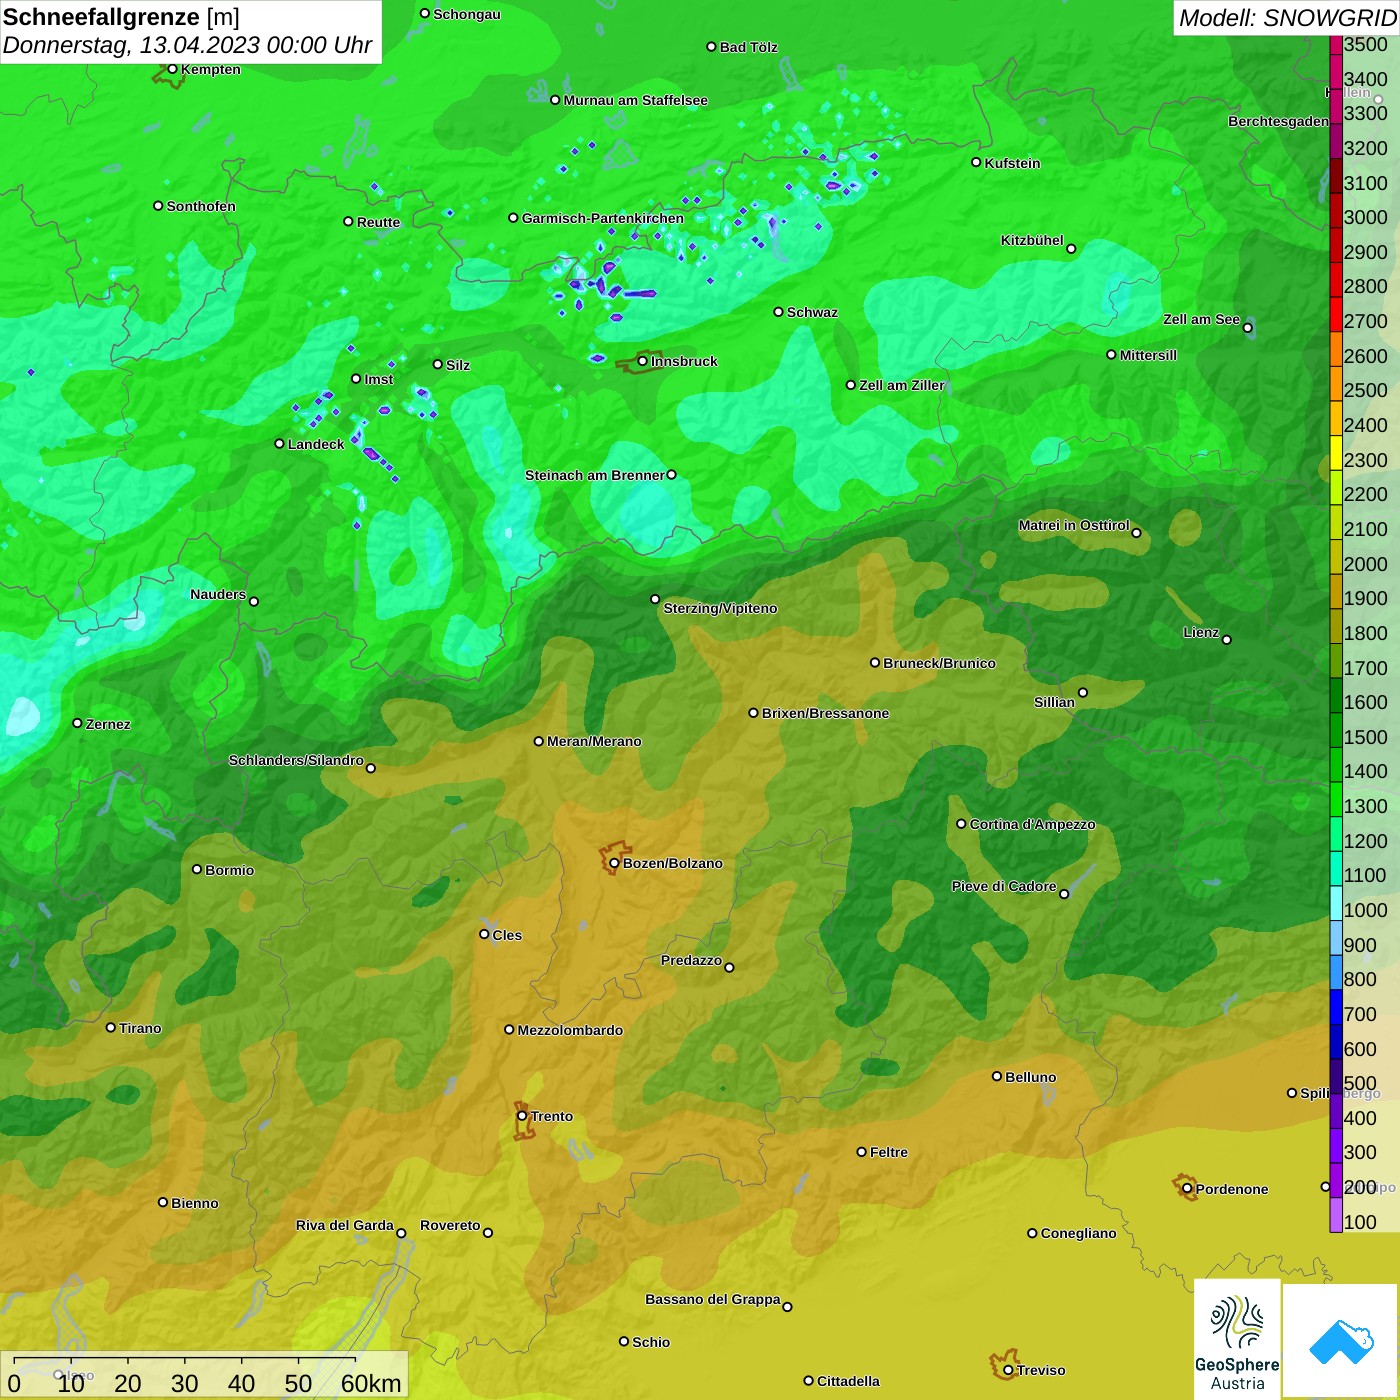
Task: Click the Garmisch-Partenkirchen marker dot
Action: [x=513, y=217]
